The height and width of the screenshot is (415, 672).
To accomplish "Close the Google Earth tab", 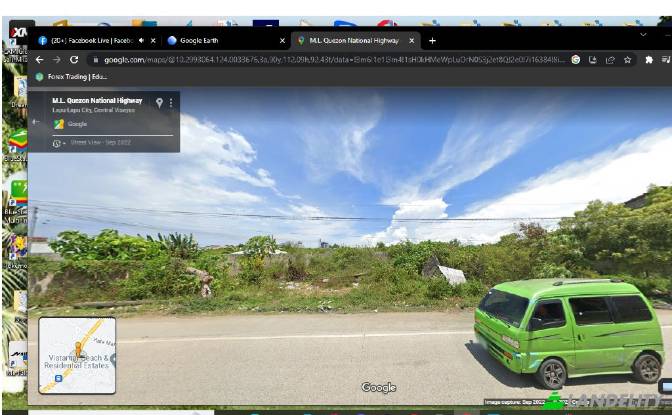I will pyautogui.click(x=282, y=41).
